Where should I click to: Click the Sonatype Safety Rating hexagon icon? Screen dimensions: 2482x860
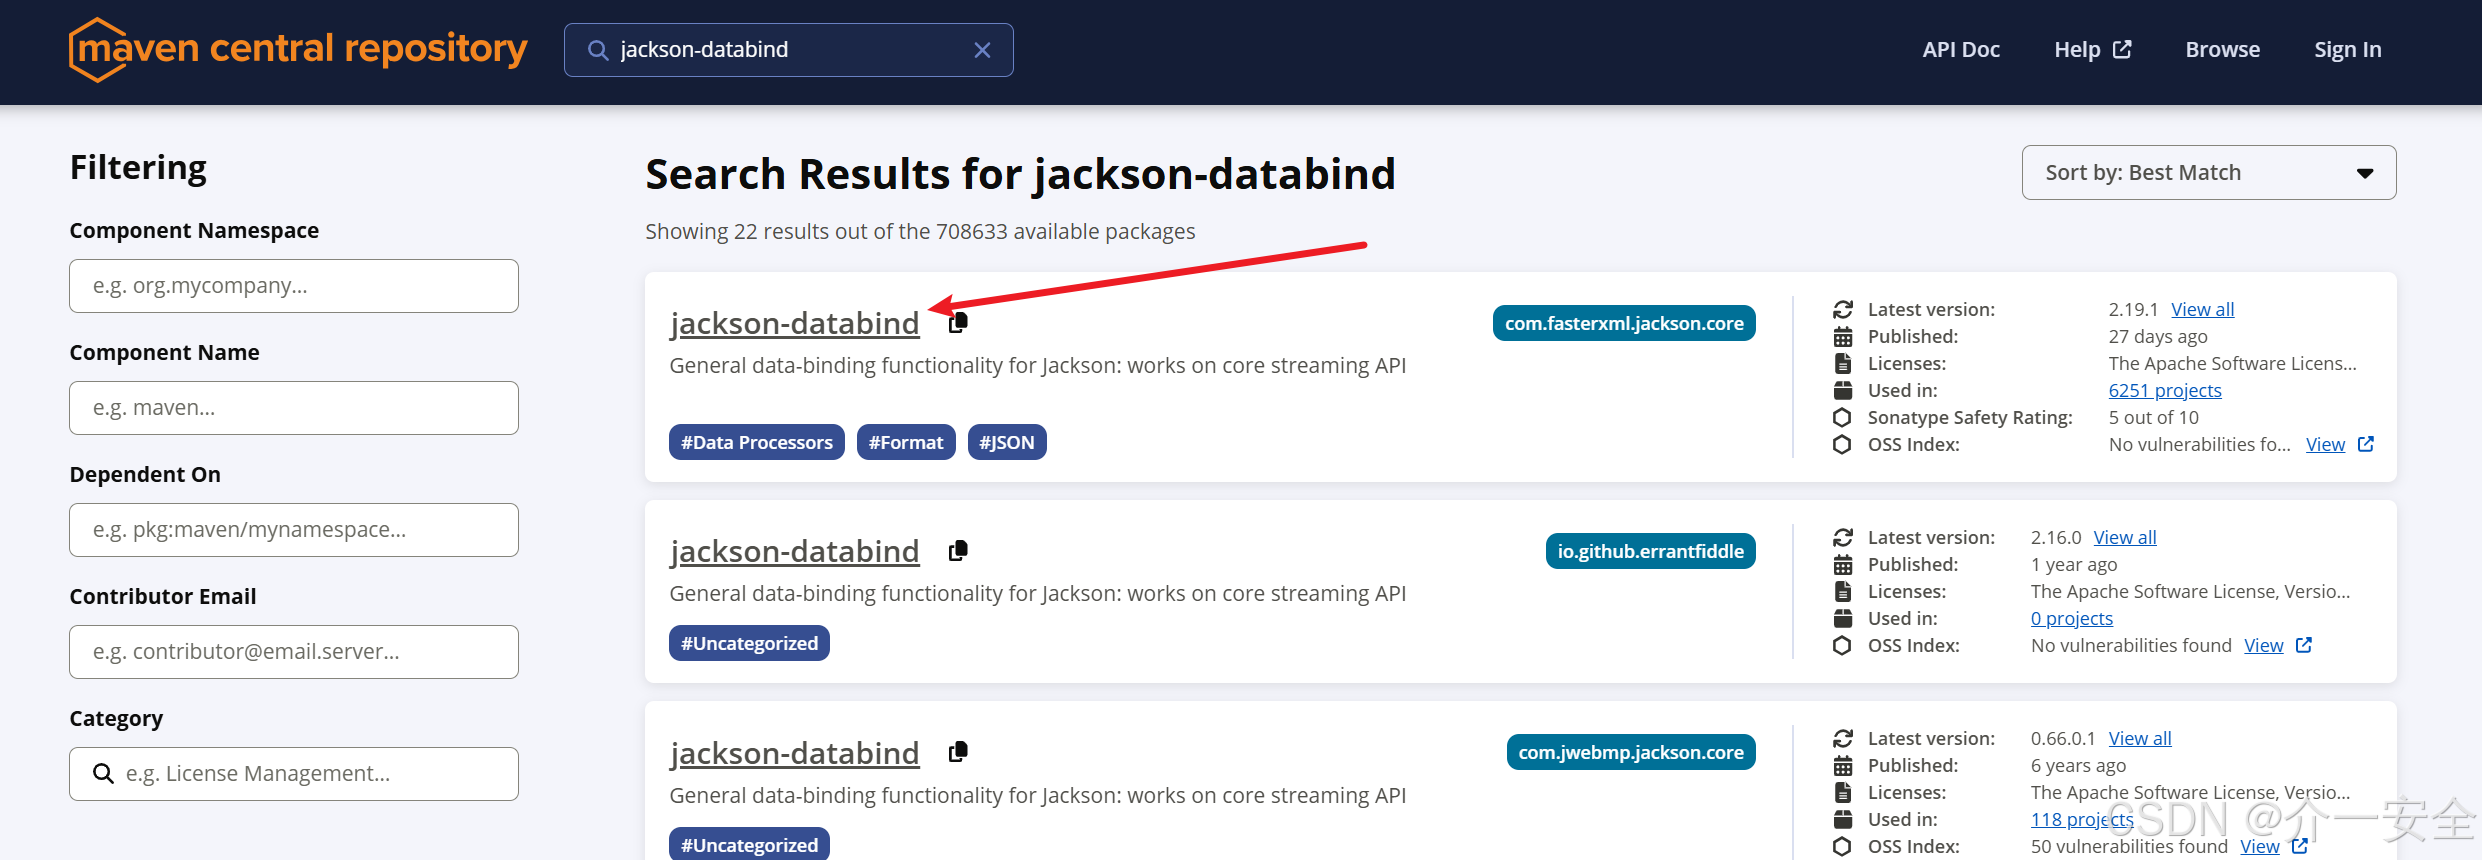tap(1843, 417)
